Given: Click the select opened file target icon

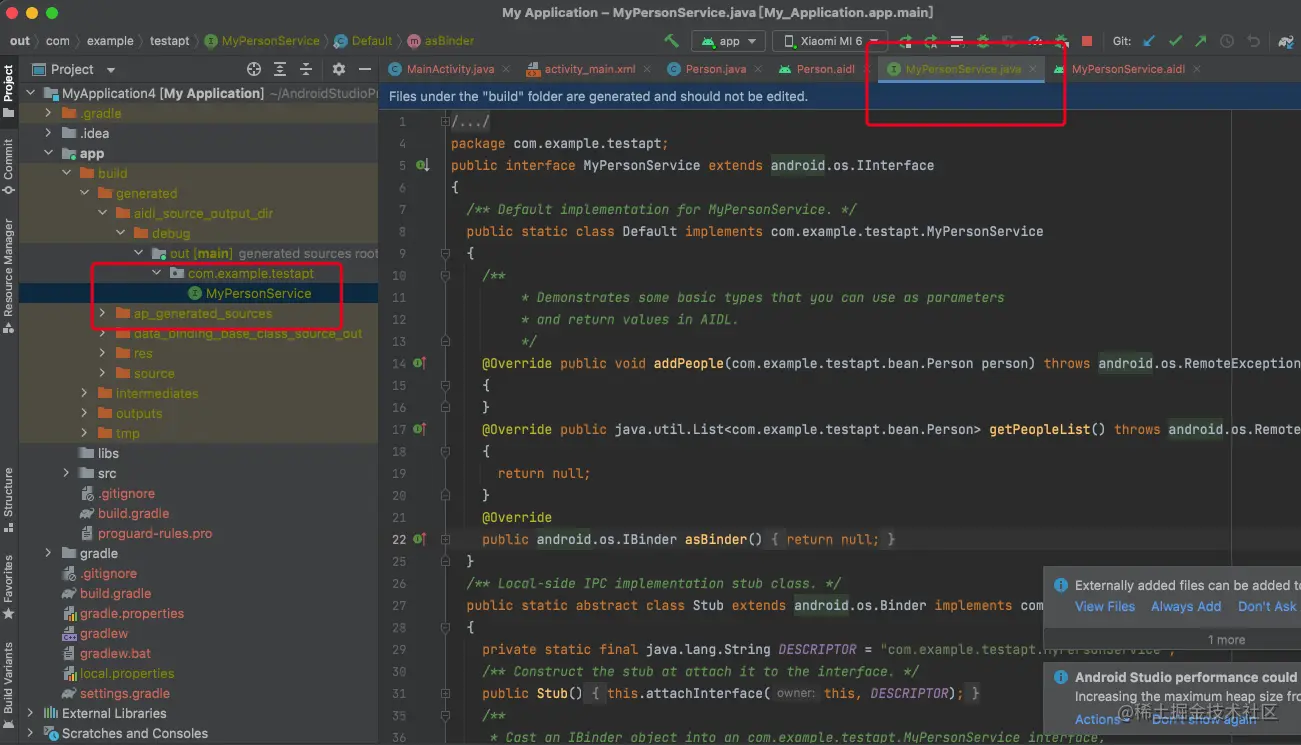Looking at the screenshot, I should [254, 69].
